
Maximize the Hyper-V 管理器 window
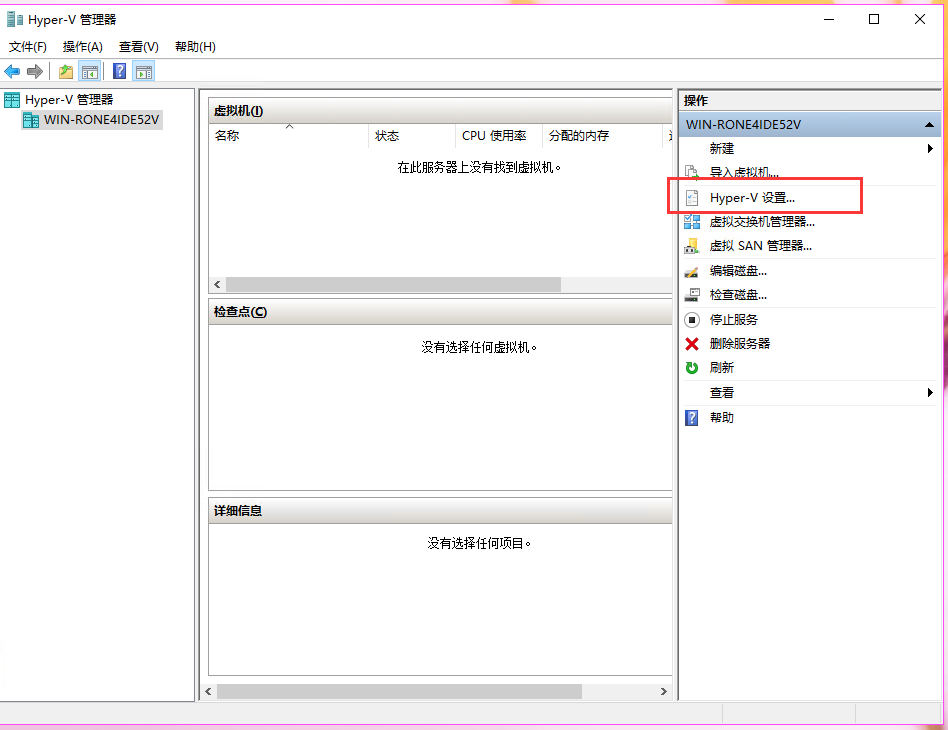click(x=874, y=19)
